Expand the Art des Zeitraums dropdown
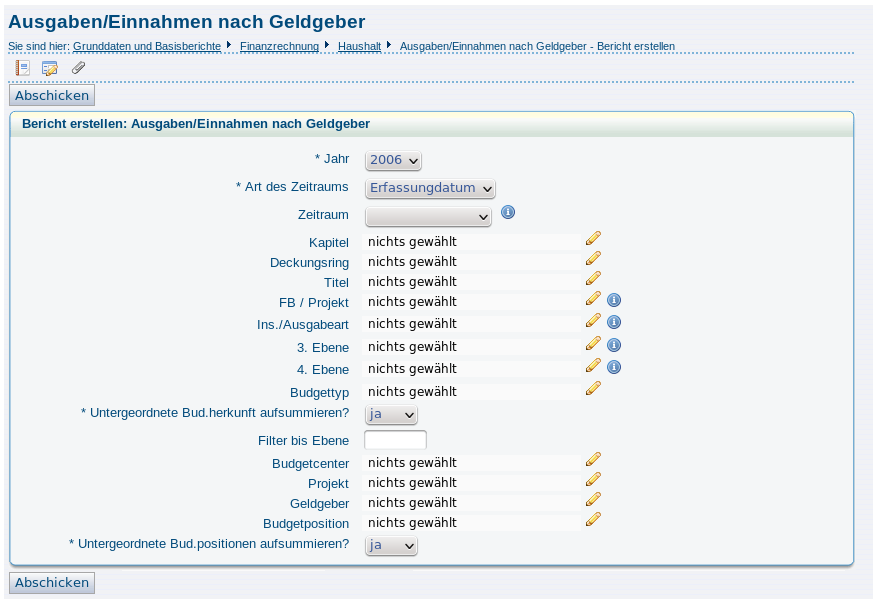The width and height of the screenshot is (879, 609). coord(430,188)
